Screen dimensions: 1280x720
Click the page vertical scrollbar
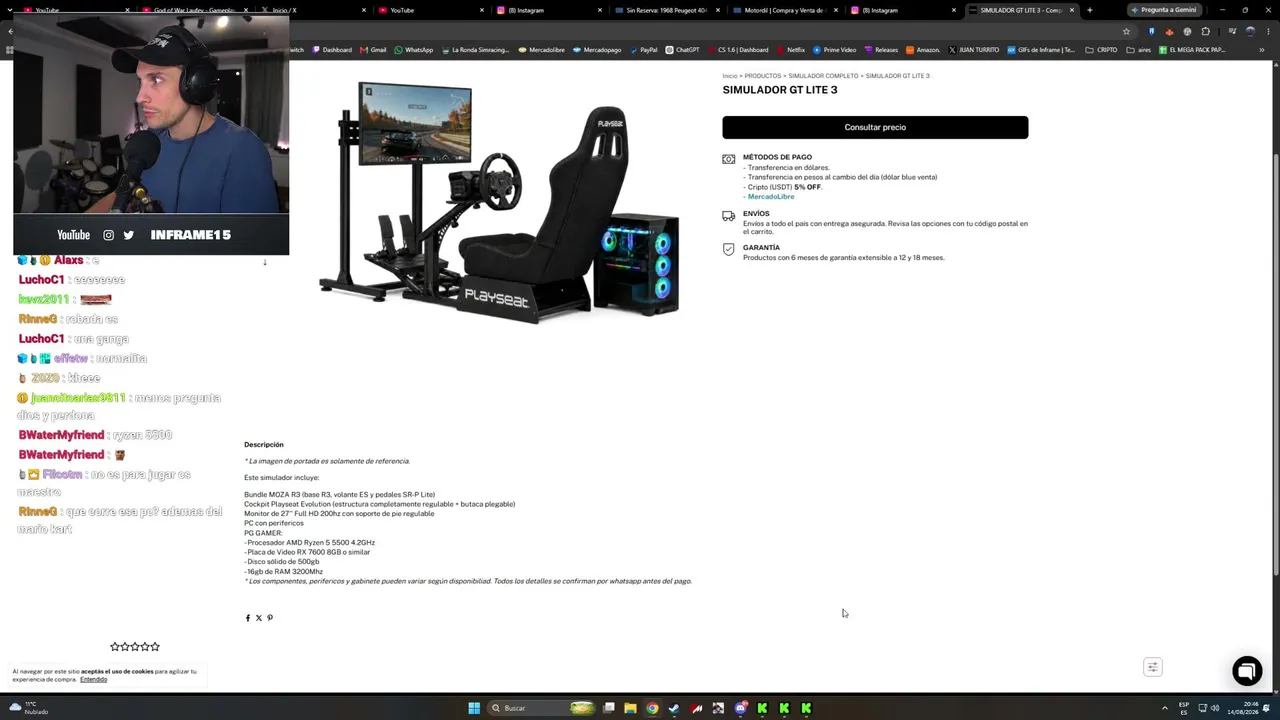point(1275,320)
